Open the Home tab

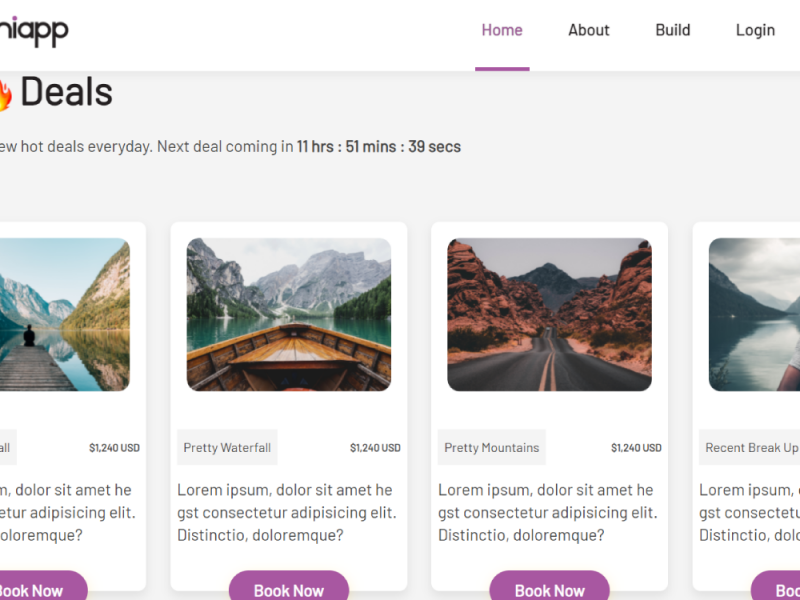[502, 30]
